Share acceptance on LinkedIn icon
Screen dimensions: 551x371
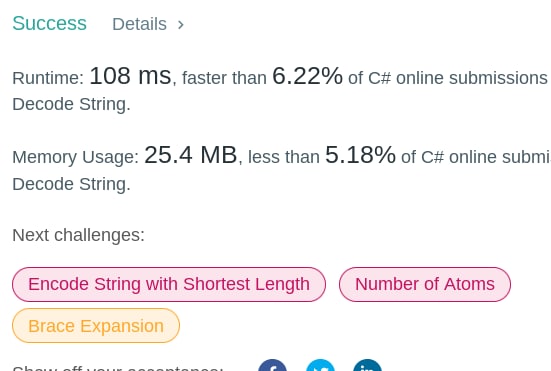pos(367,365)
